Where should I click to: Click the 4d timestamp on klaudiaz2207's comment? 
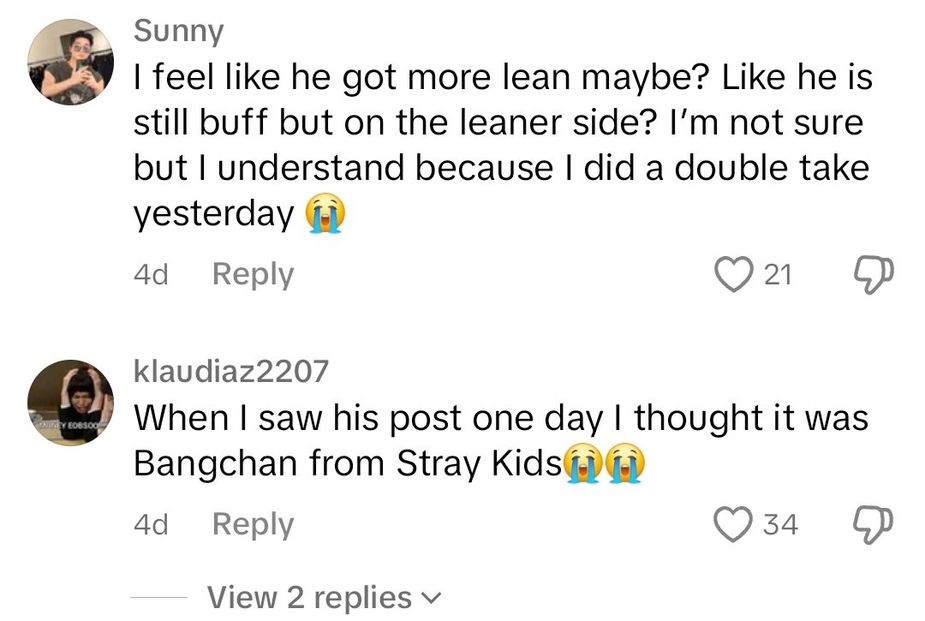pos(150,523)
